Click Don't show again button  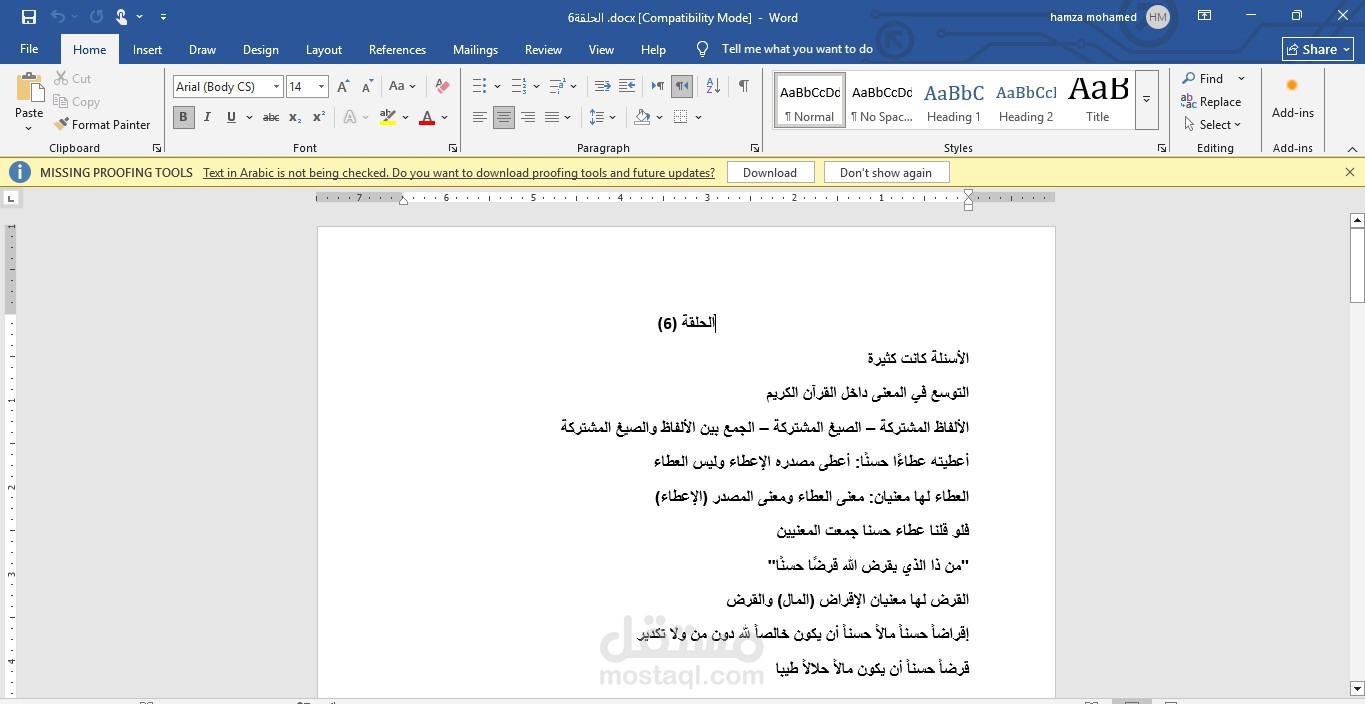tap(886, 172)
